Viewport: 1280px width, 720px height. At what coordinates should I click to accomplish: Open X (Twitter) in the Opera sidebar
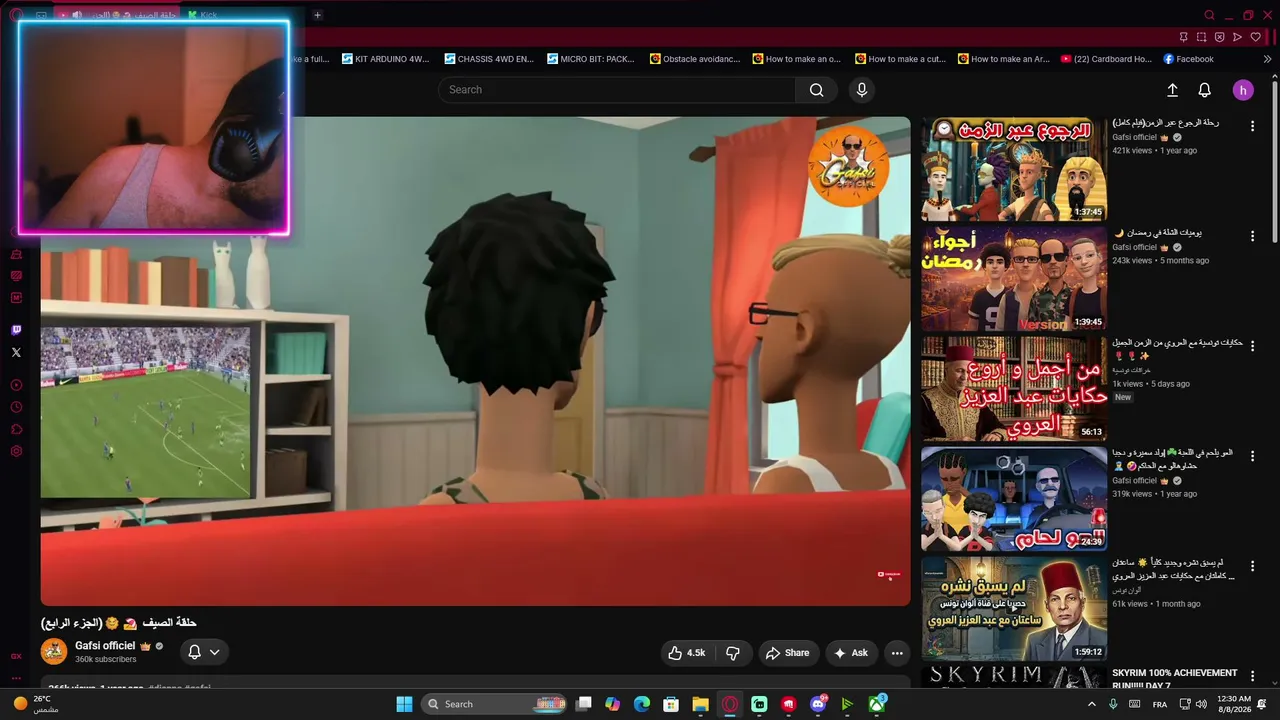pos(16,352)
